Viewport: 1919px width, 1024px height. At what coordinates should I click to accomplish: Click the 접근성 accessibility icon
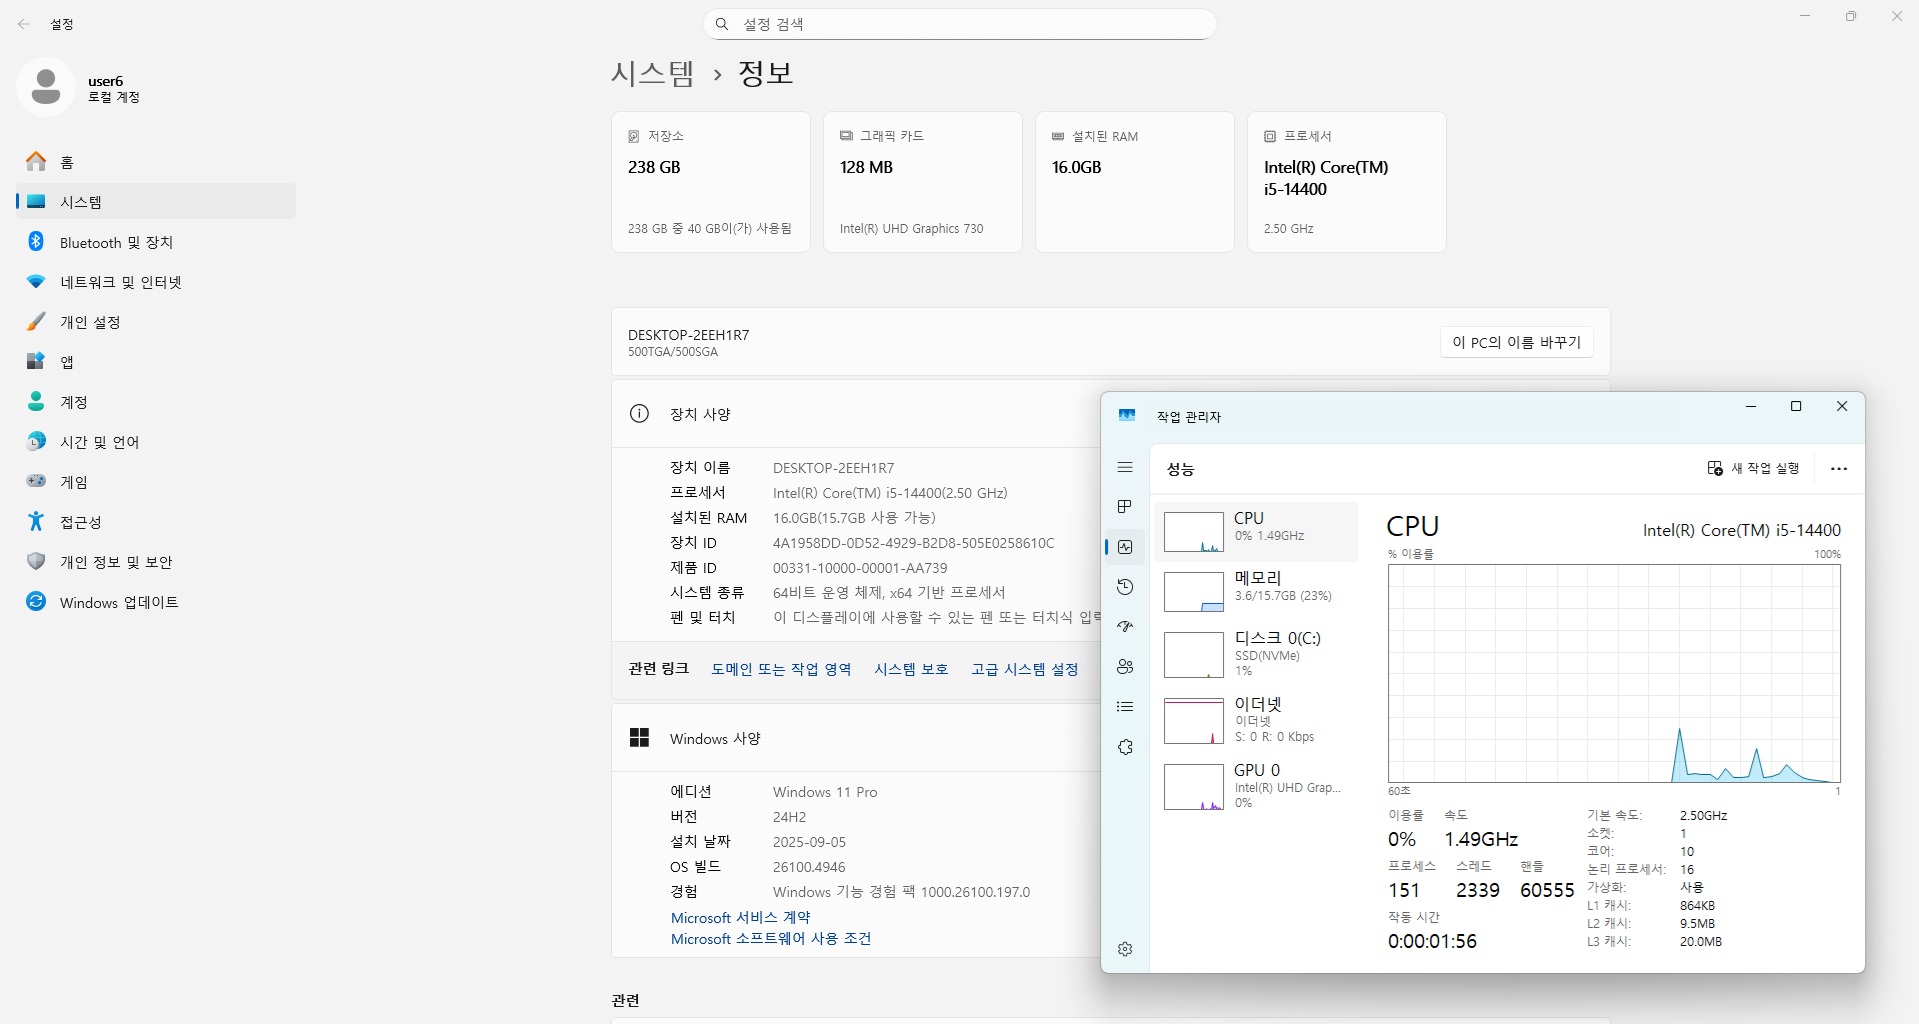[x=36, y=521]
